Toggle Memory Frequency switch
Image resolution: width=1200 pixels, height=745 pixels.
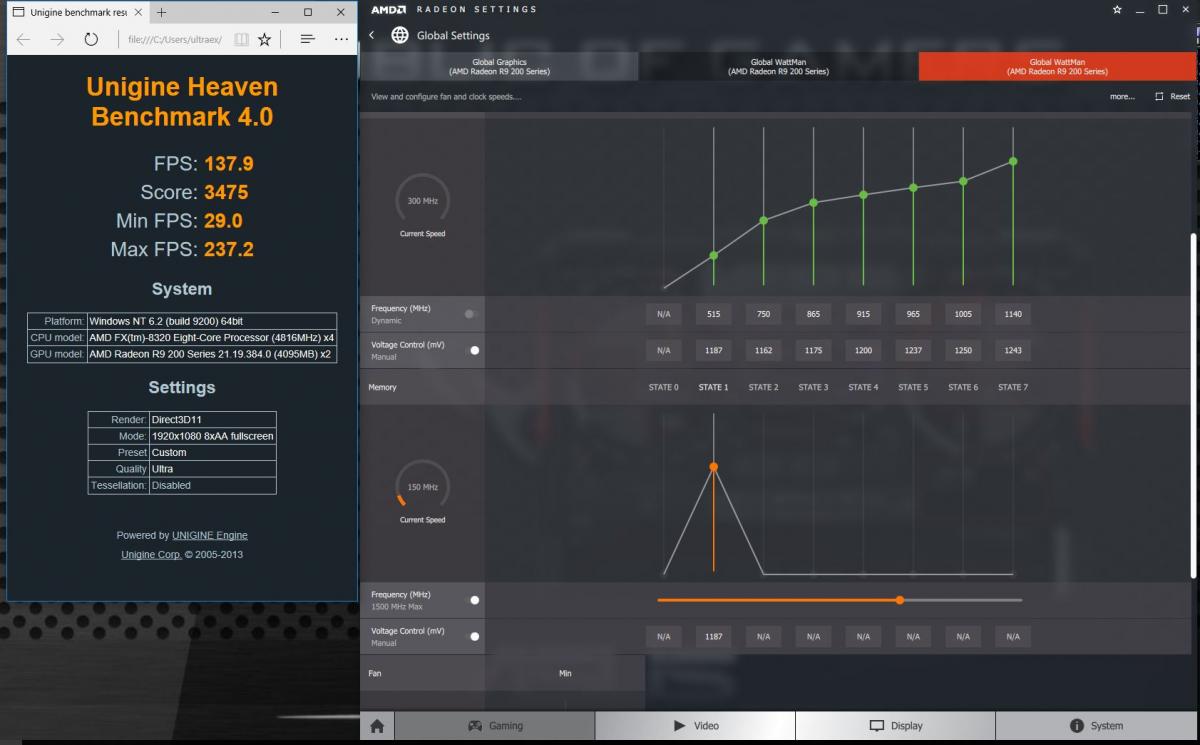[474, 600]
